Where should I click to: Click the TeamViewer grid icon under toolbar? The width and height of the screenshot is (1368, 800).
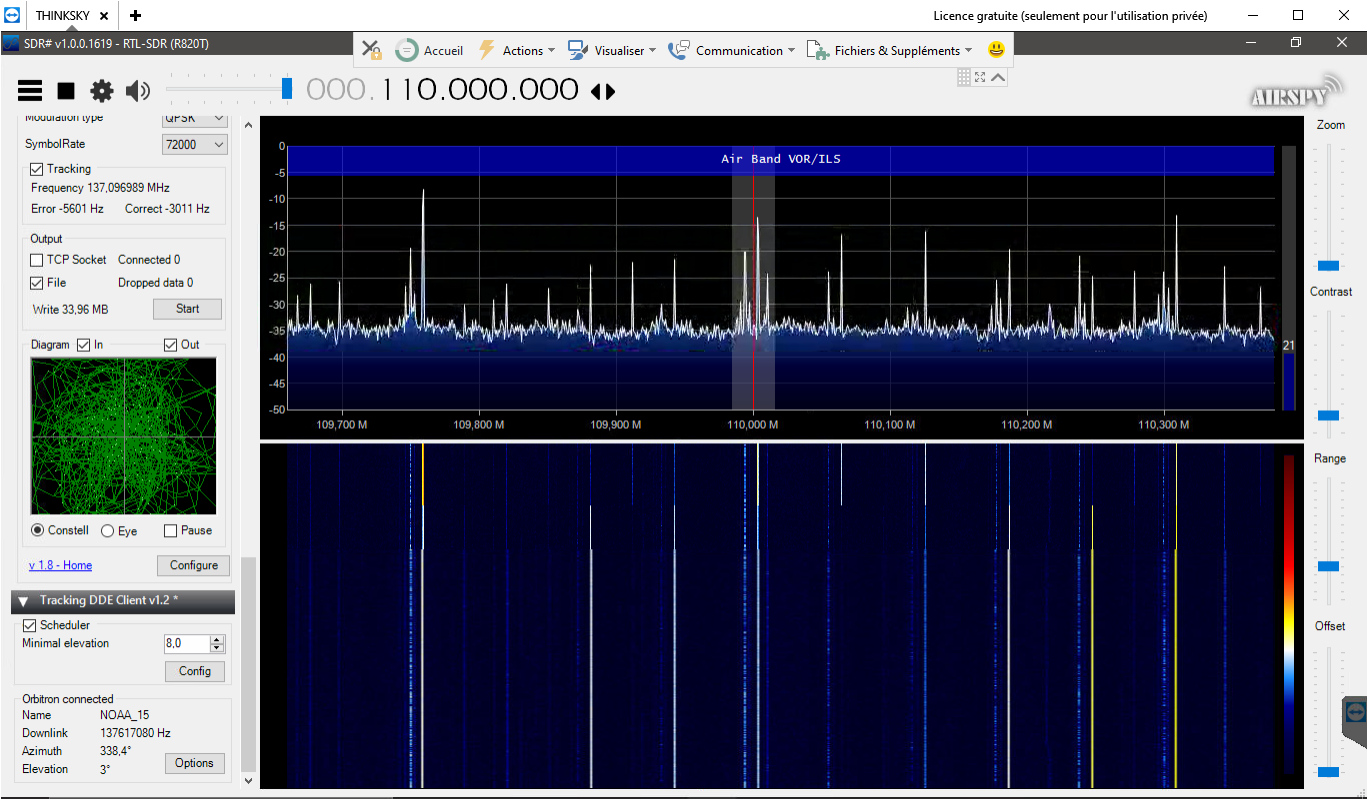click(x=964, y=77)
